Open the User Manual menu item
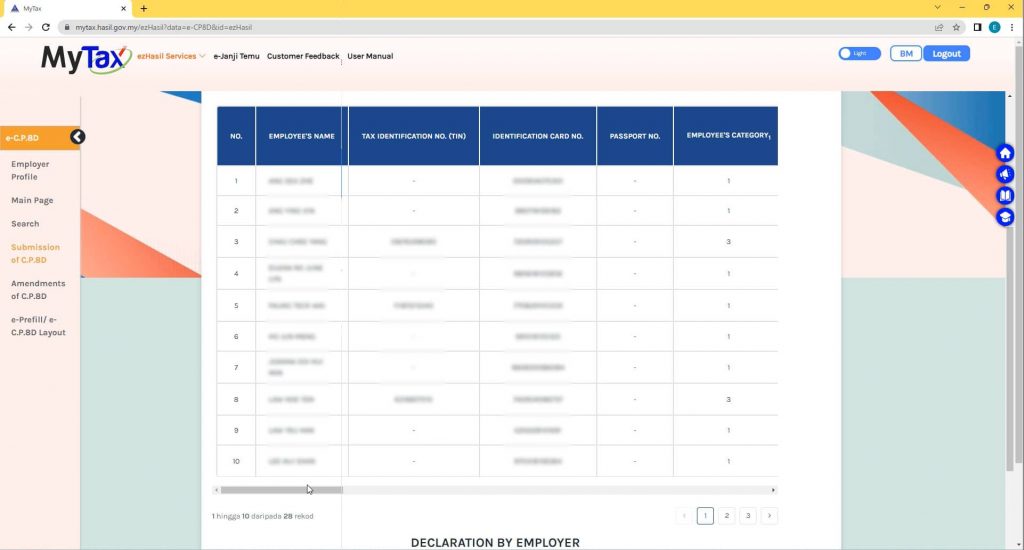Image resolution: width=1024 pixels, height=550 pixels. pos(370,56)
